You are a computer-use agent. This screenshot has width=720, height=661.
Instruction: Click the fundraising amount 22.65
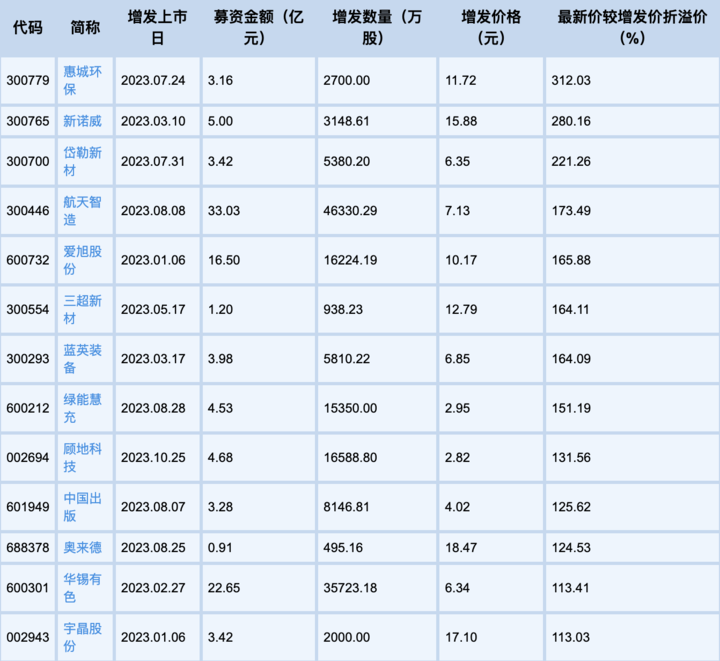pos(224,588)
